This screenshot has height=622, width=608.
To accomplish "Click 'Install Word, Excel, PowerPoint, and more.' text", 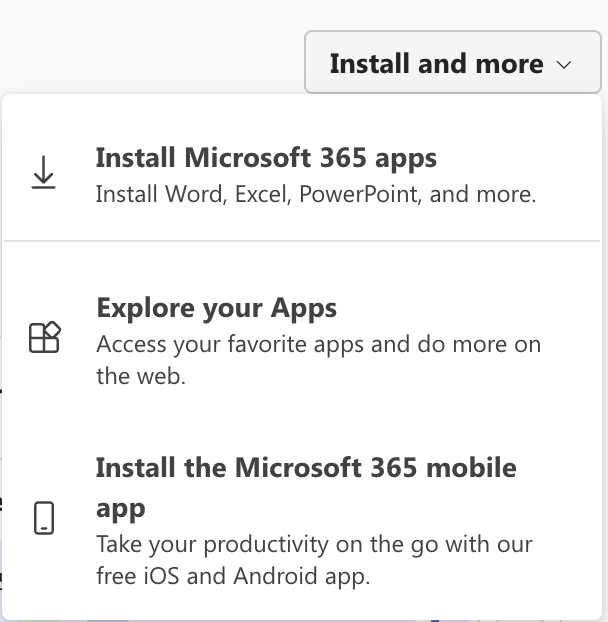I will click(x=316, y=194).
